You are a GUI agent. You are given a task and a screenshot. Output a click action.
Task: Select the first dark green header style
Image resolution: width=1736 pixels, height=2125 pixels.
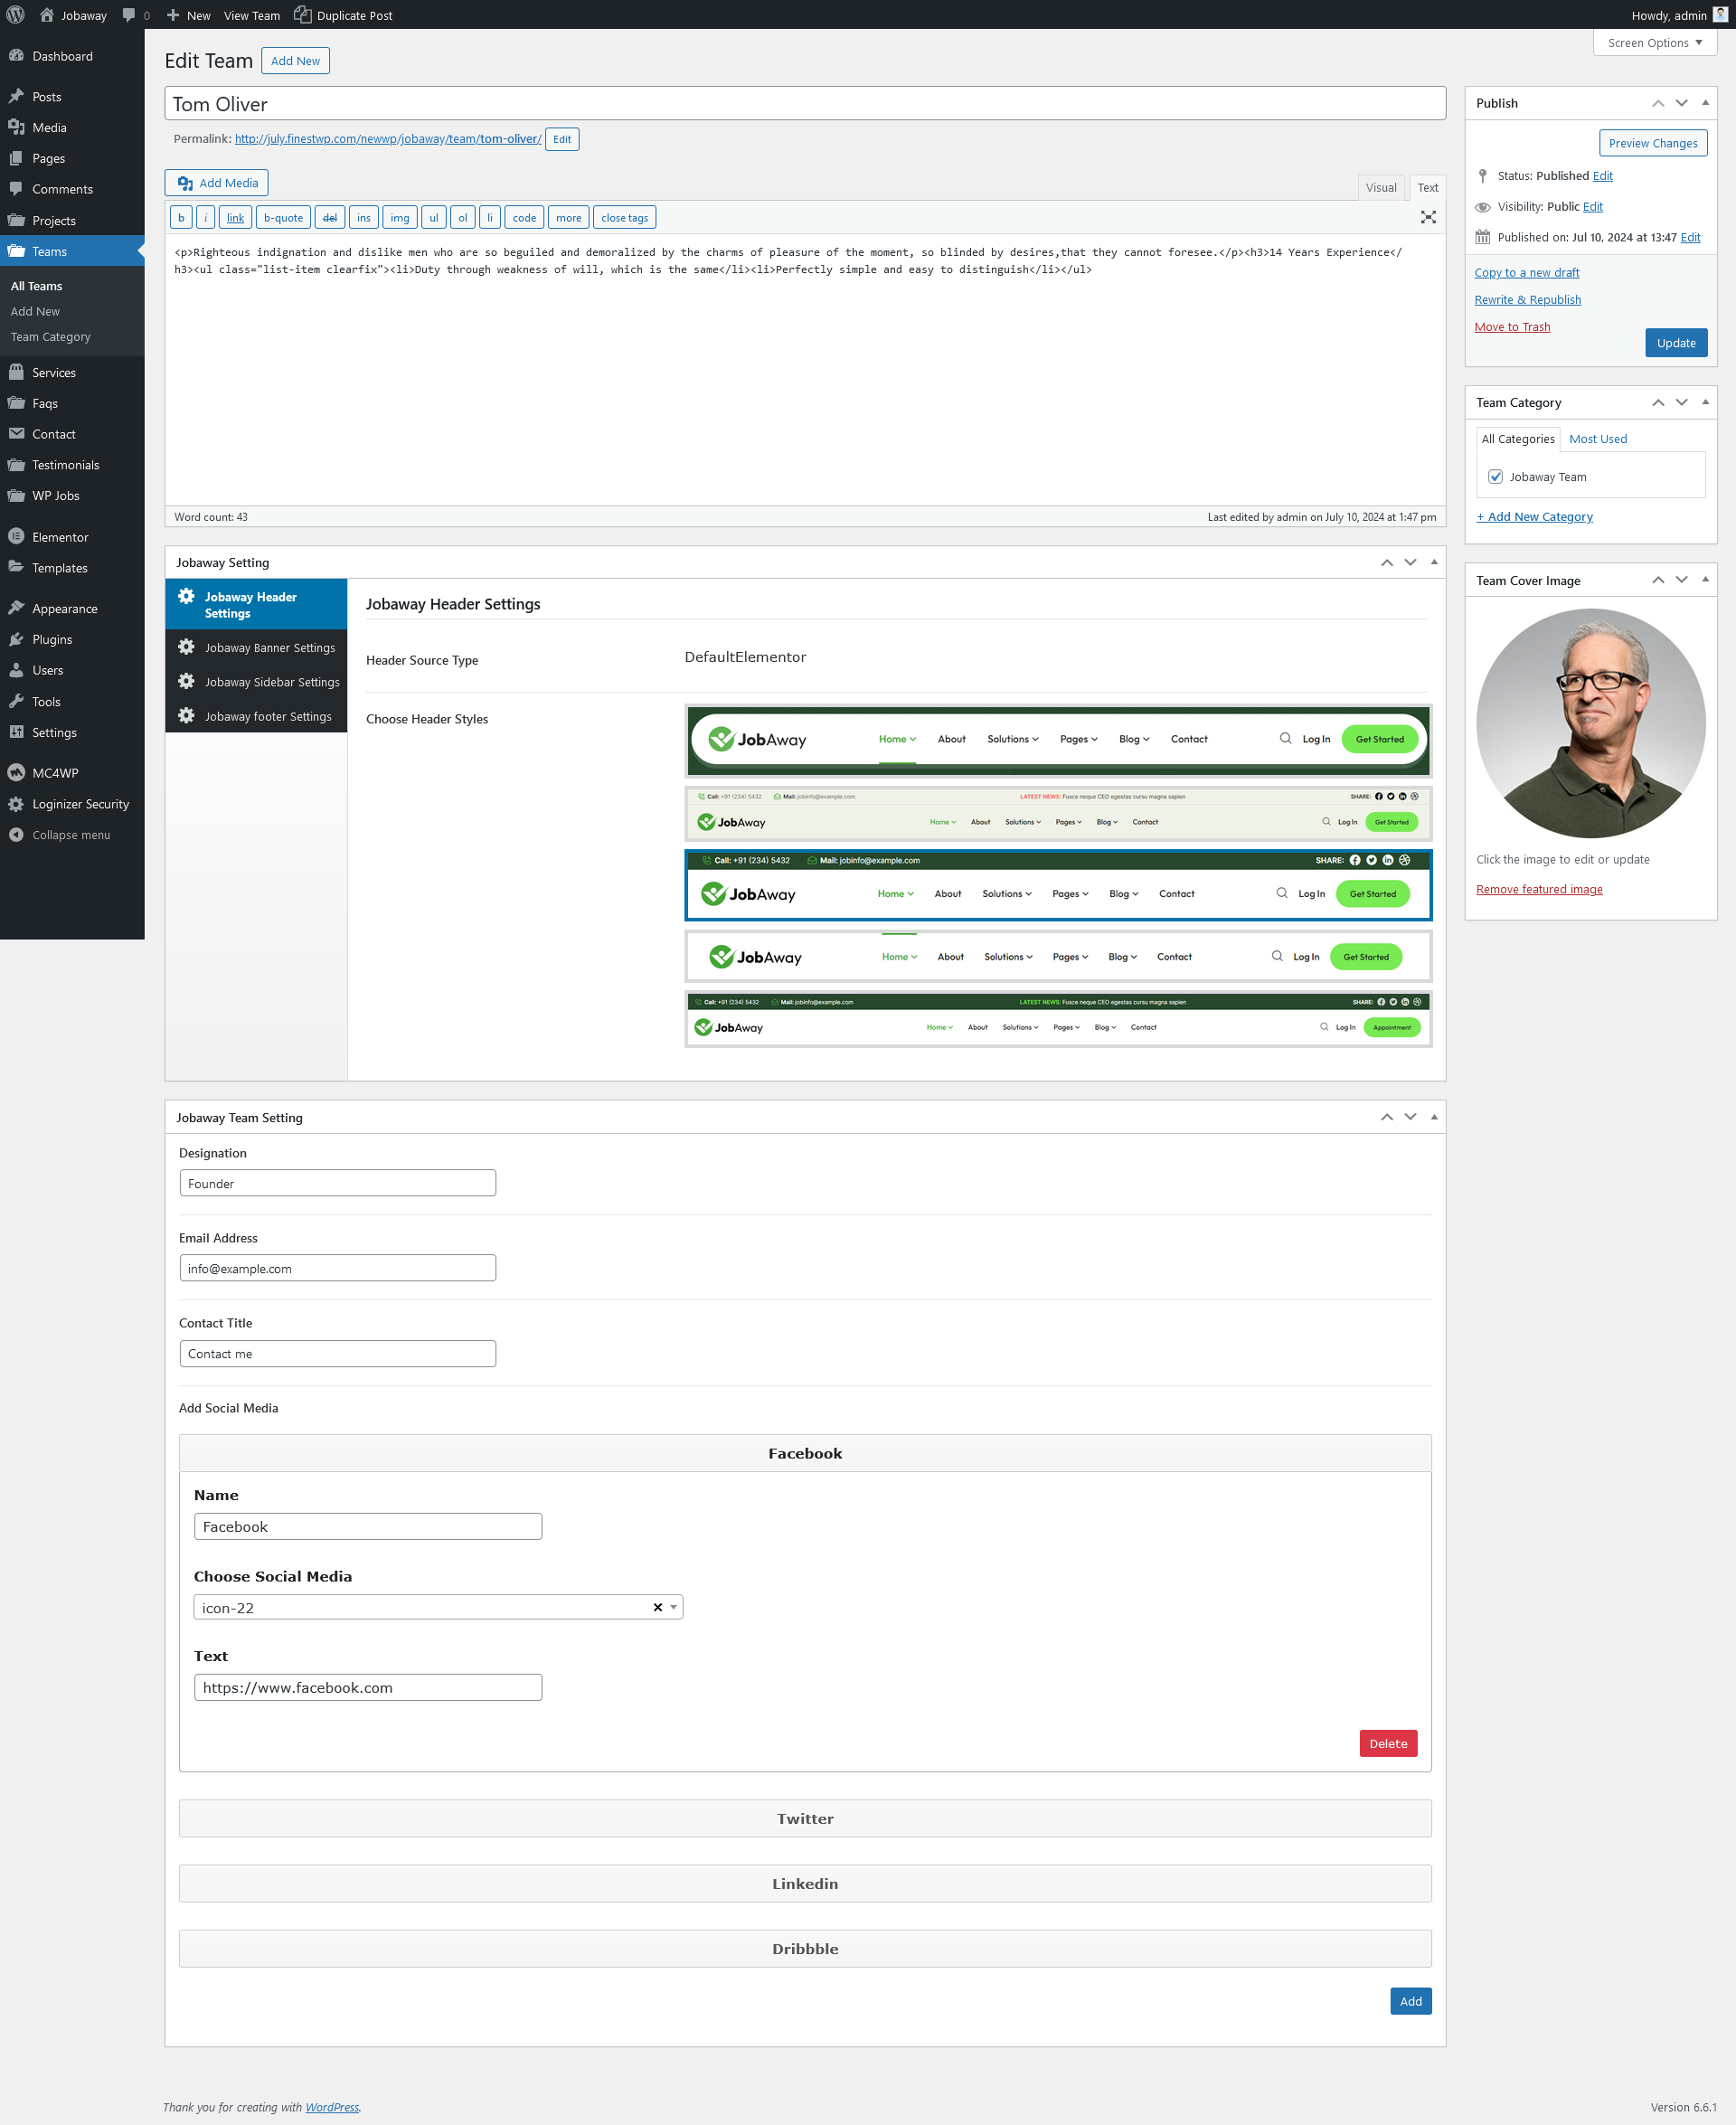pos(1057,740)
